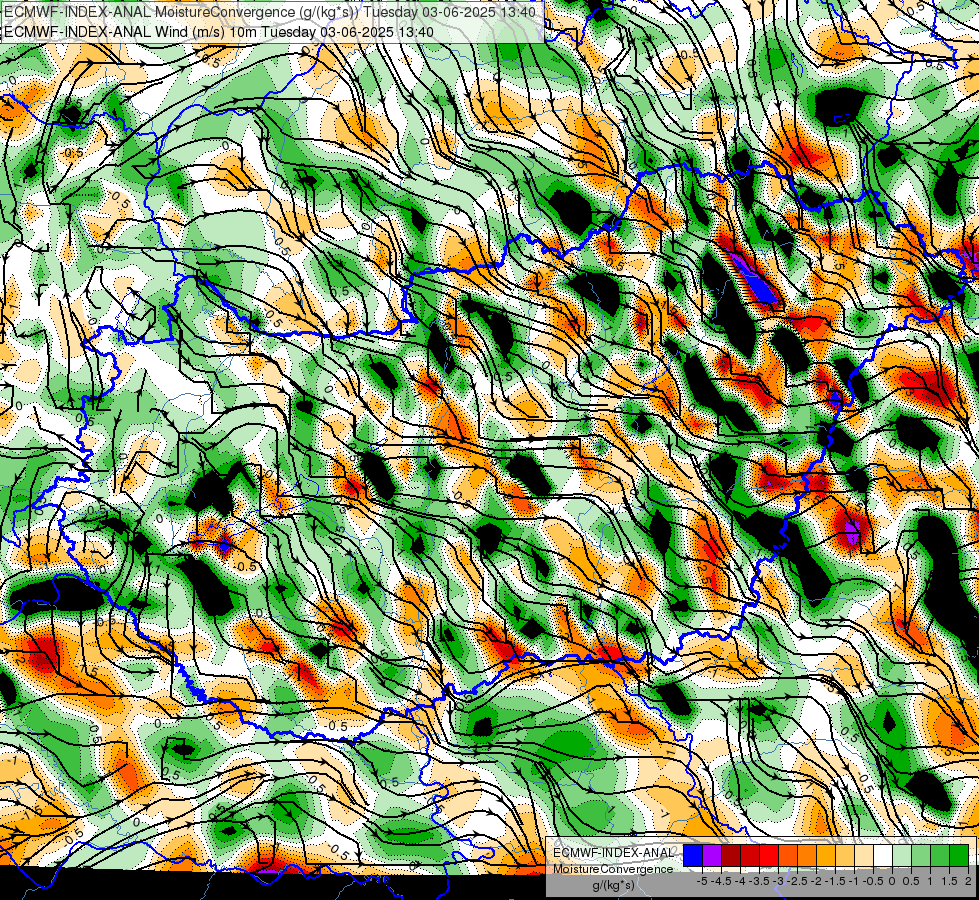979x900 pixels.
Task: Click the red-orange legend swatch (-3 to -2.5)
Action: pyautogui.click(x=788, y=856)
